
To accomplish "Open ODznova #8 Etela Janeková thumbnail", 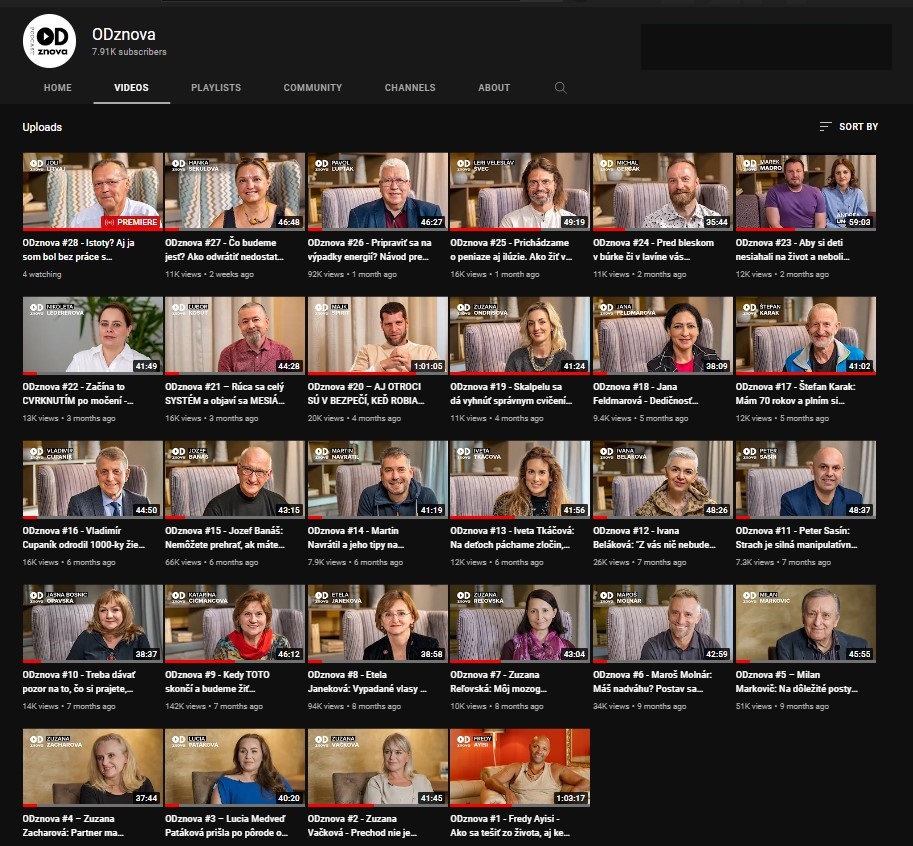I will pos(377,624).
